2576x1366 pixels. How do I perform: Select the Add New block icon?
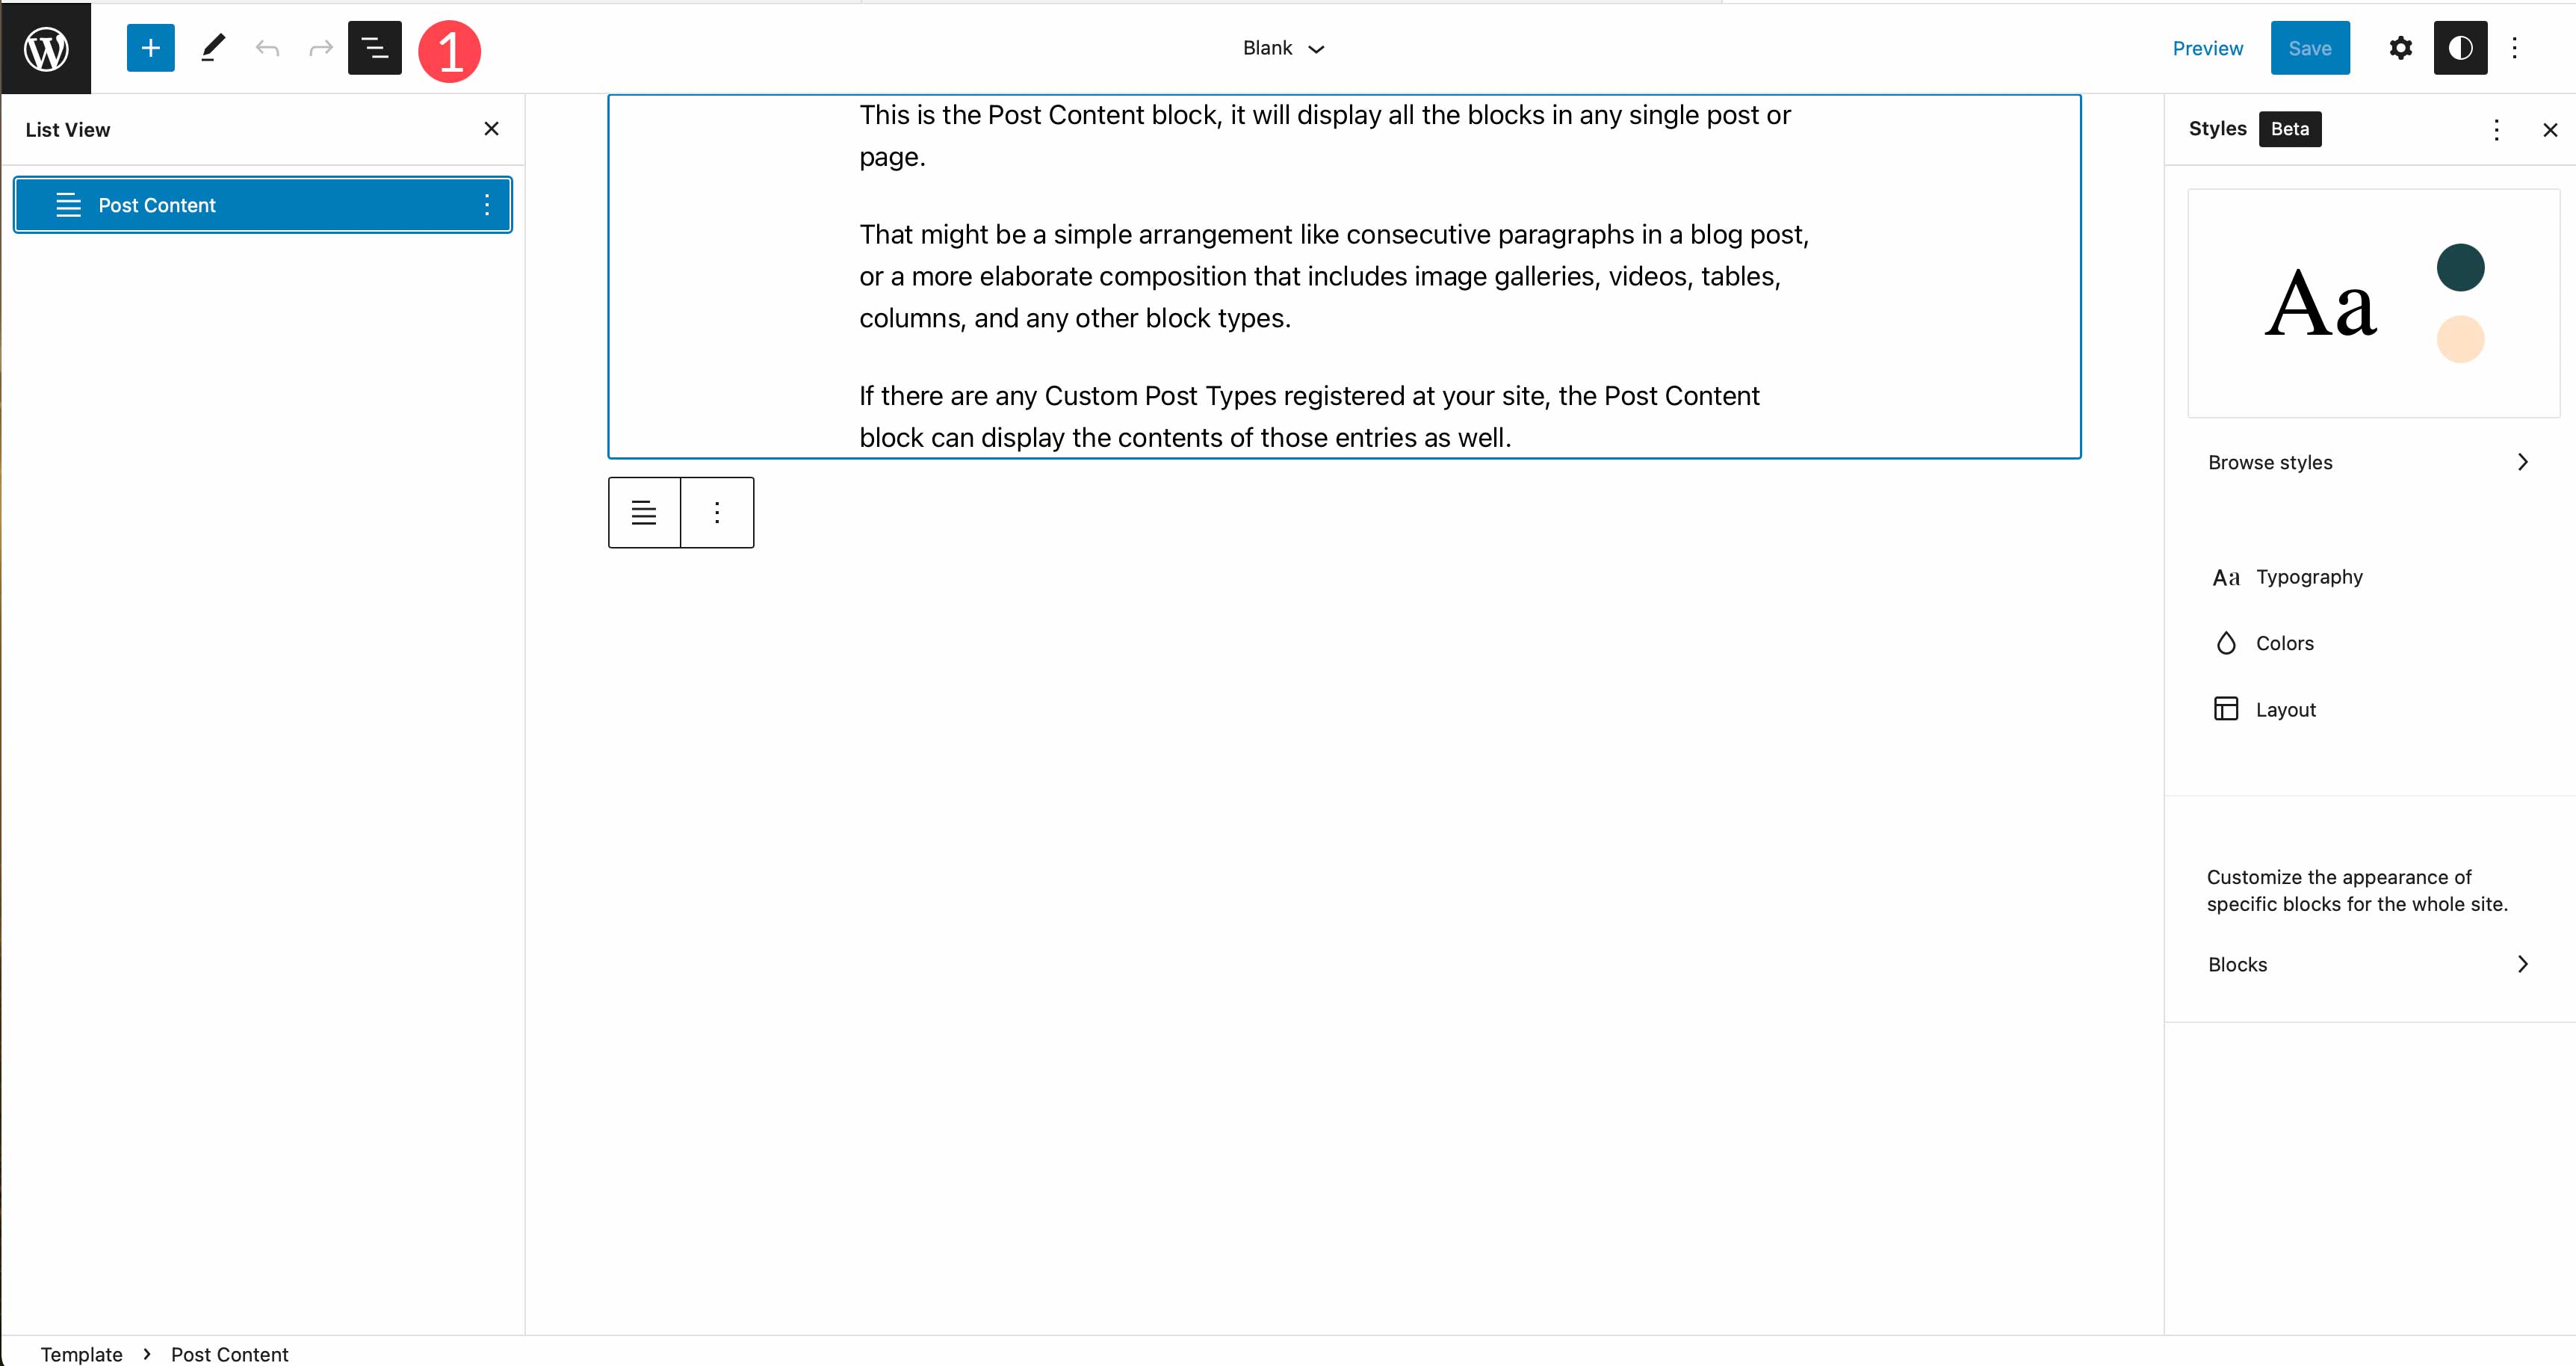(150, 48)
